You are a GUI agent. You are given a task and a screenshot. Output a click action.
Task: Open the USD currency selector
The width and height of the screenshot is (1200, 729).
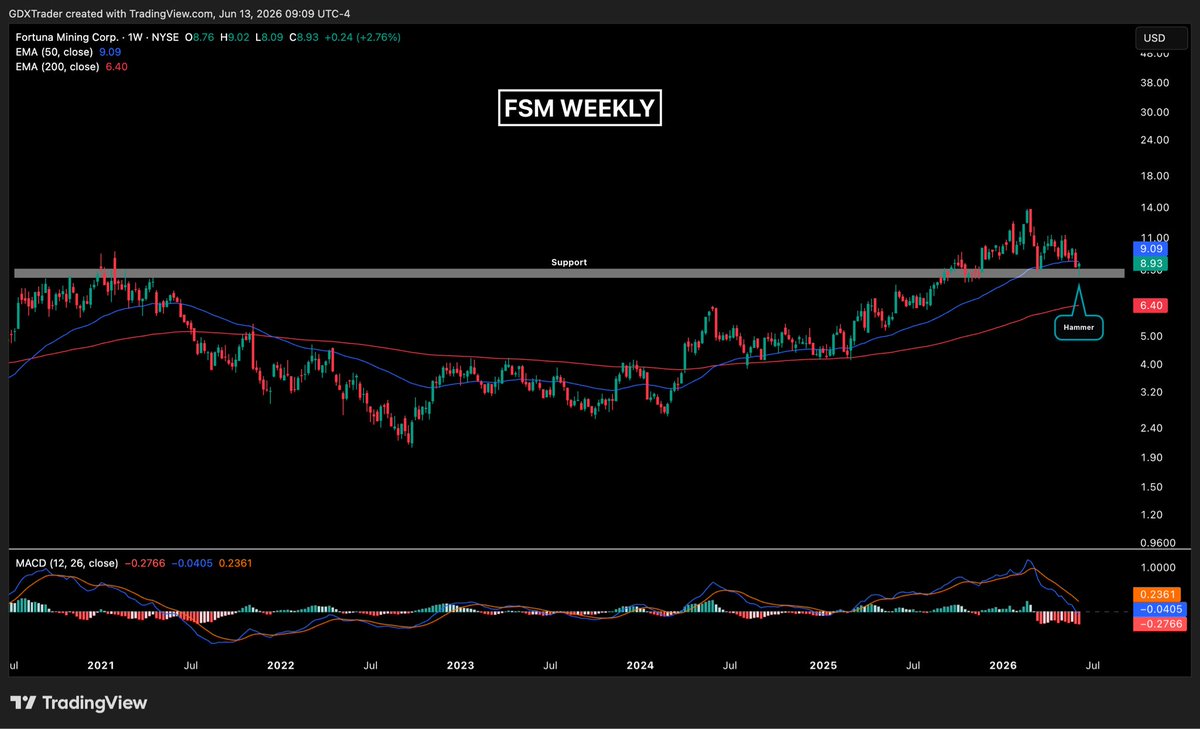[1161, 39]
